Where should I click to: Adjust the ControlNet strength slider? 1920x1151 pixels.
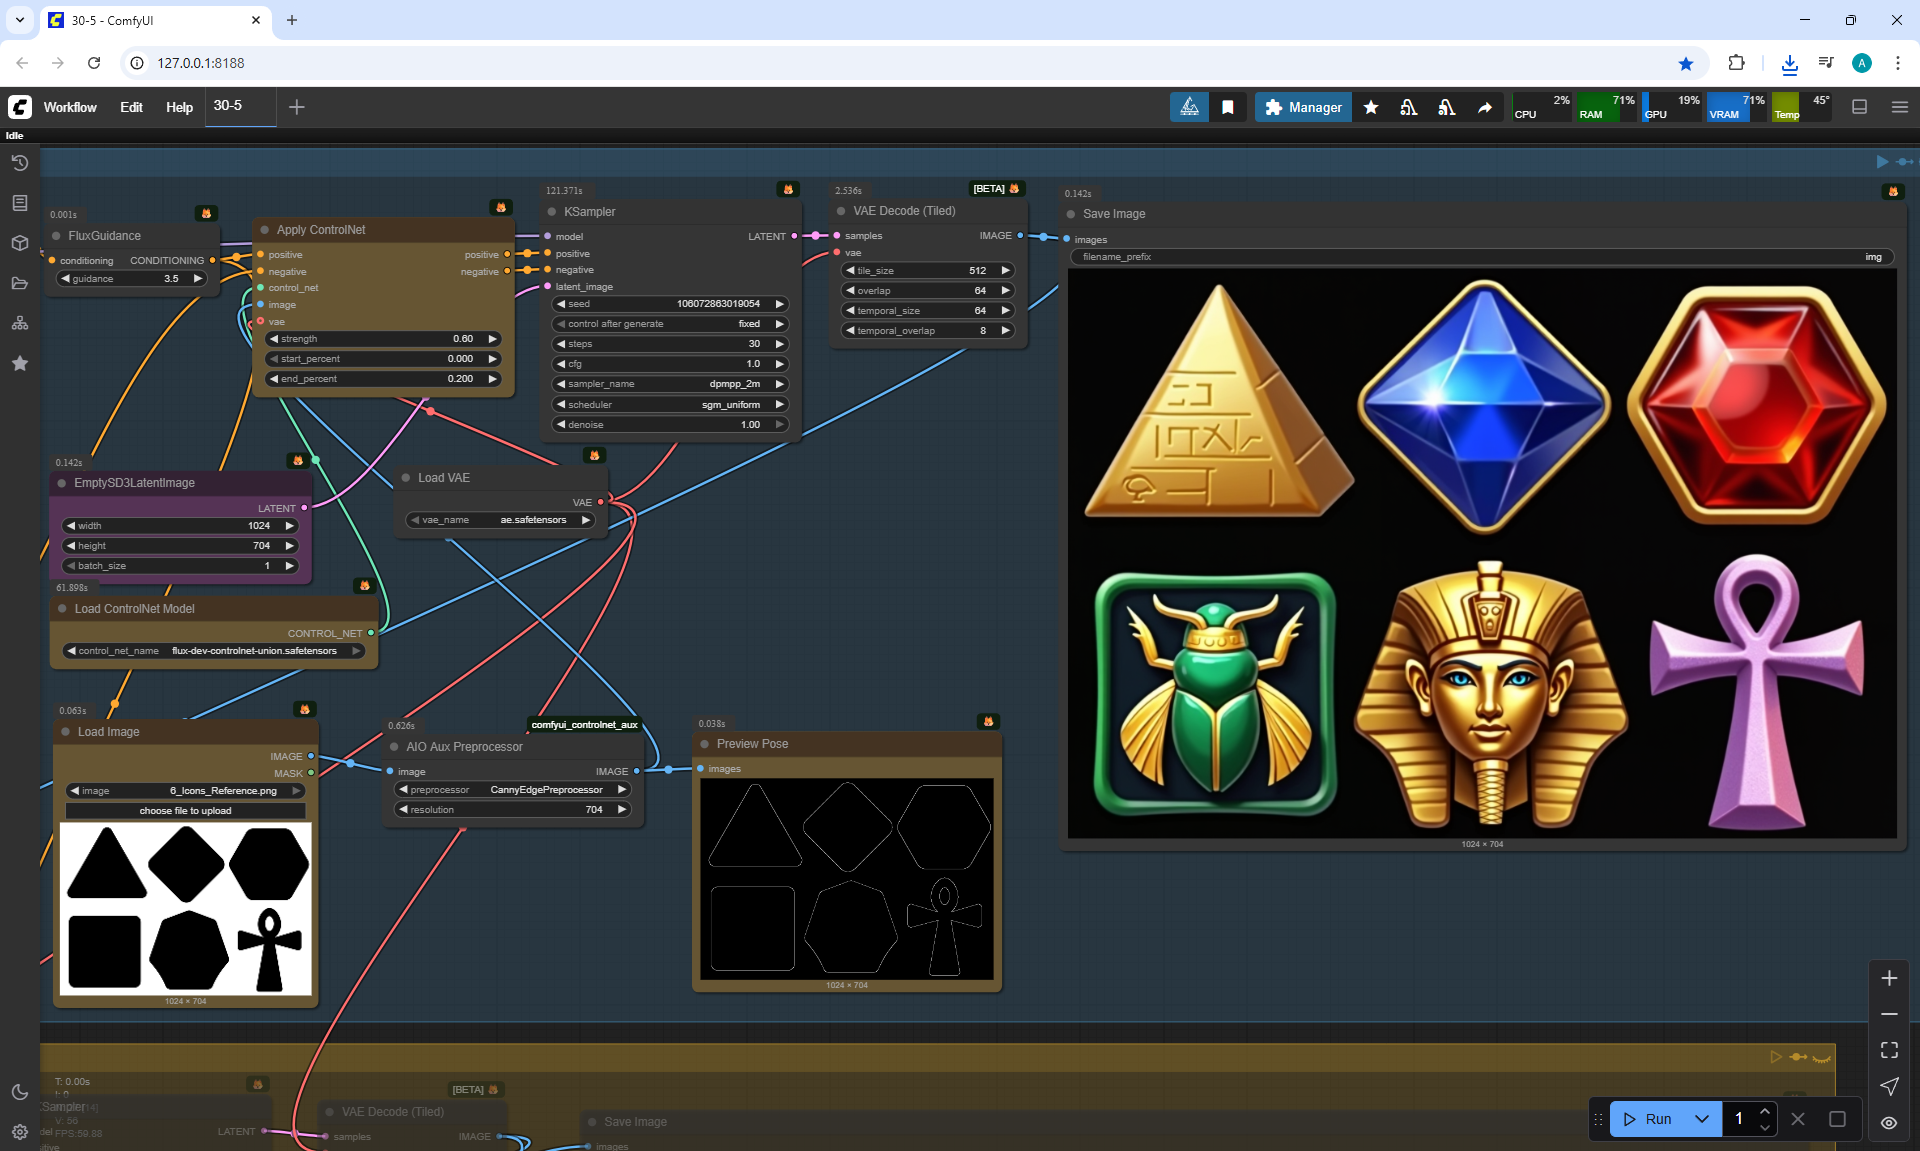click(x=383, y=339)
